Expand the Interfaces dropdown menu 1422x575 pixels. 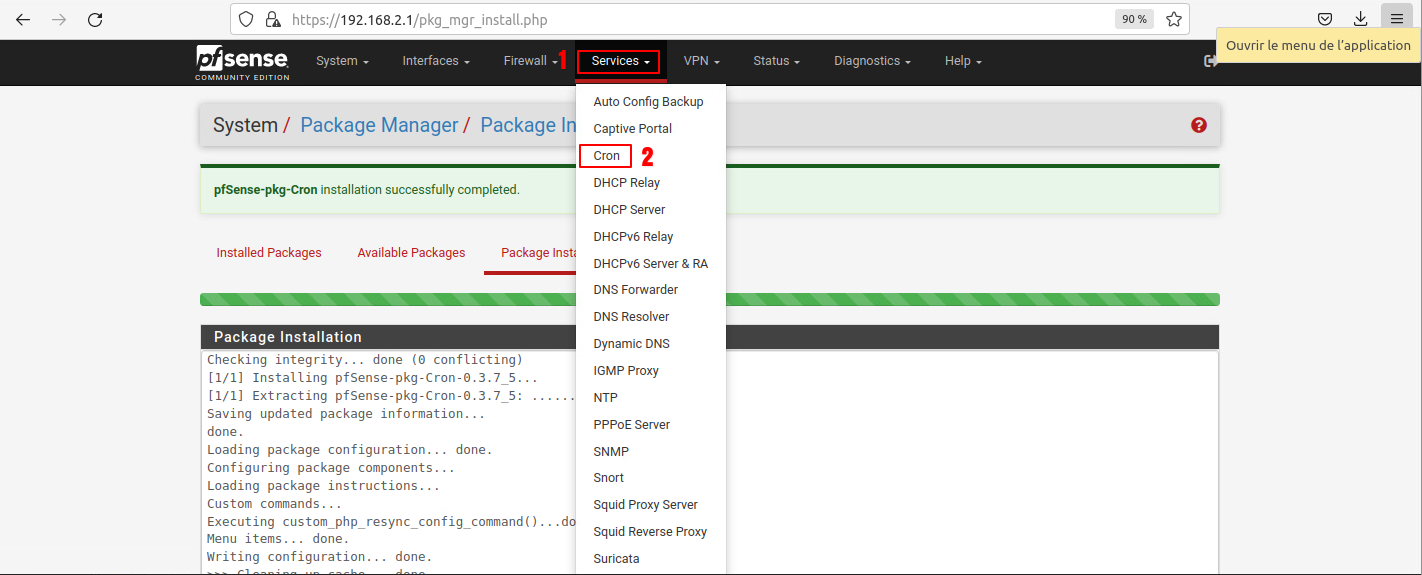pyautogui.click(x=436, y=61)
